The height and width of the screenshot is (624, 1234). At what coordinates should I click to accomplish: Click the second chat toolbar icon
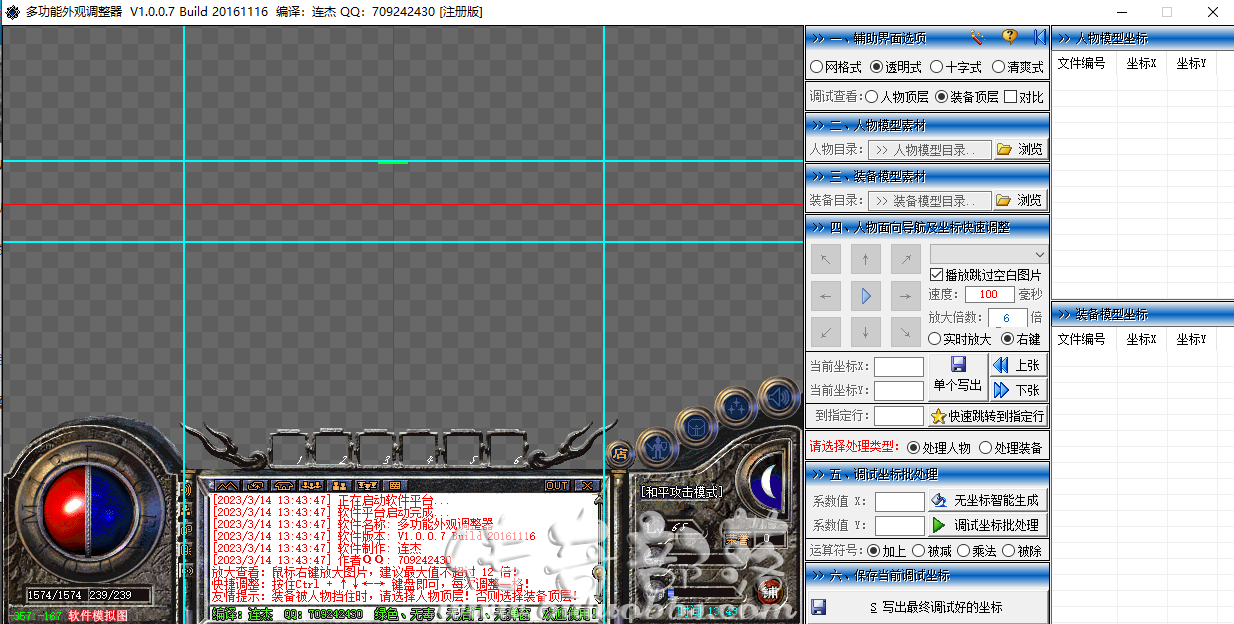(256, 486)
